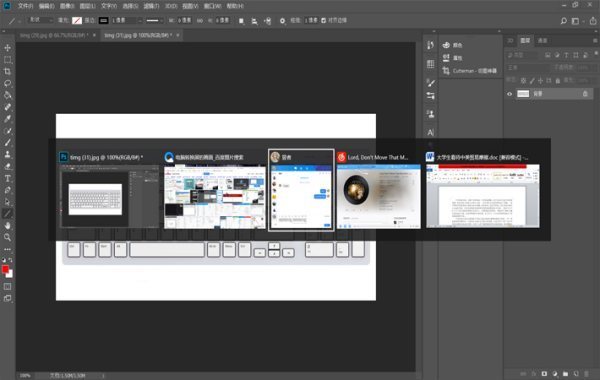
Task: Select the Line shape tool
Action: pyautogui.click(x=7, y=214)
